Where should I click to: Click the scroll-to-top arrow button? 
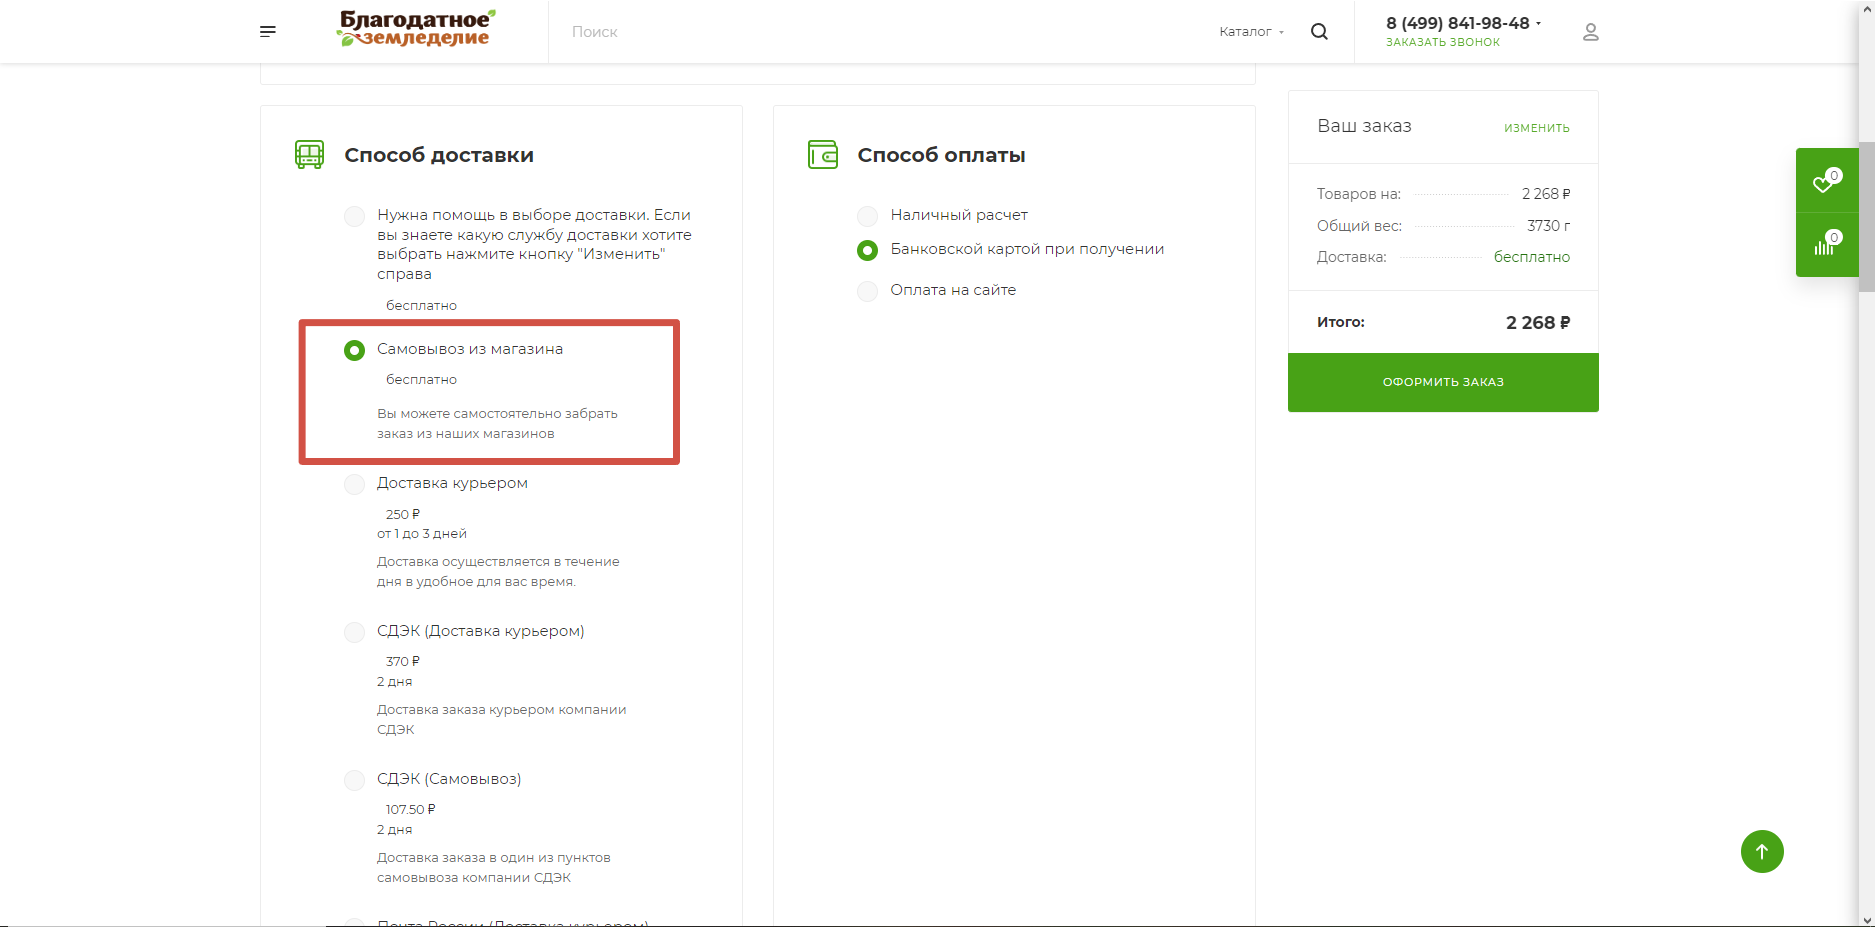tap(1761, 852)
